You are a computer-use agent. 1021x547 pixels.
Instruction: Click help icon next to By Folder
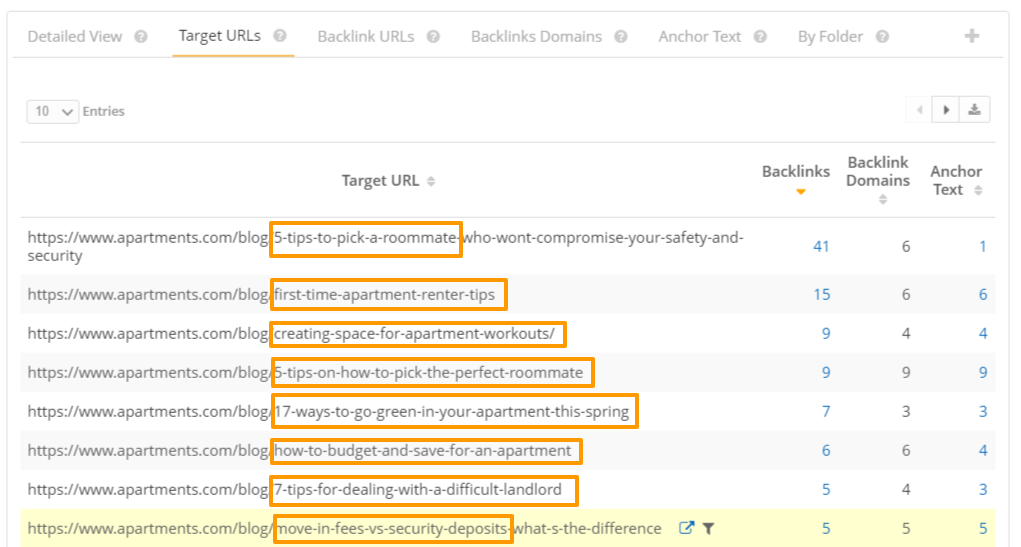coord(882,36)
